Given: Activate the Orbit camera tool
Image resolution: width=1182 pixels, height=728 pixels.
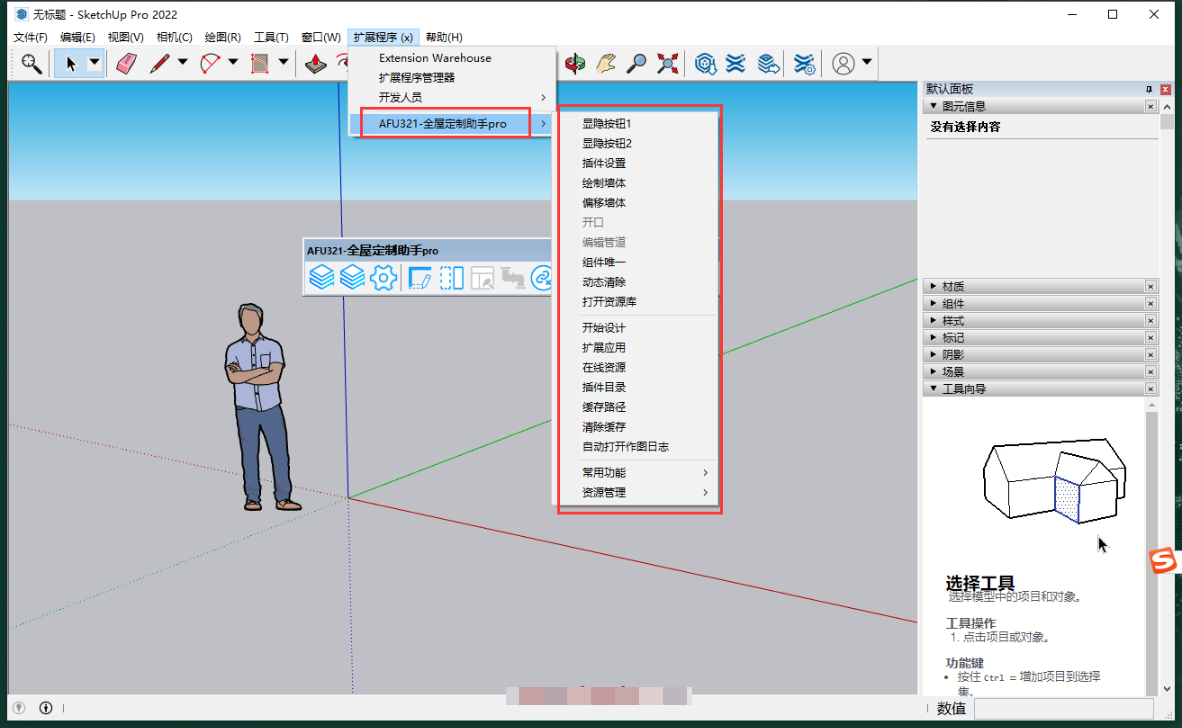Looking at the screenshot, I should pos(575,64).
